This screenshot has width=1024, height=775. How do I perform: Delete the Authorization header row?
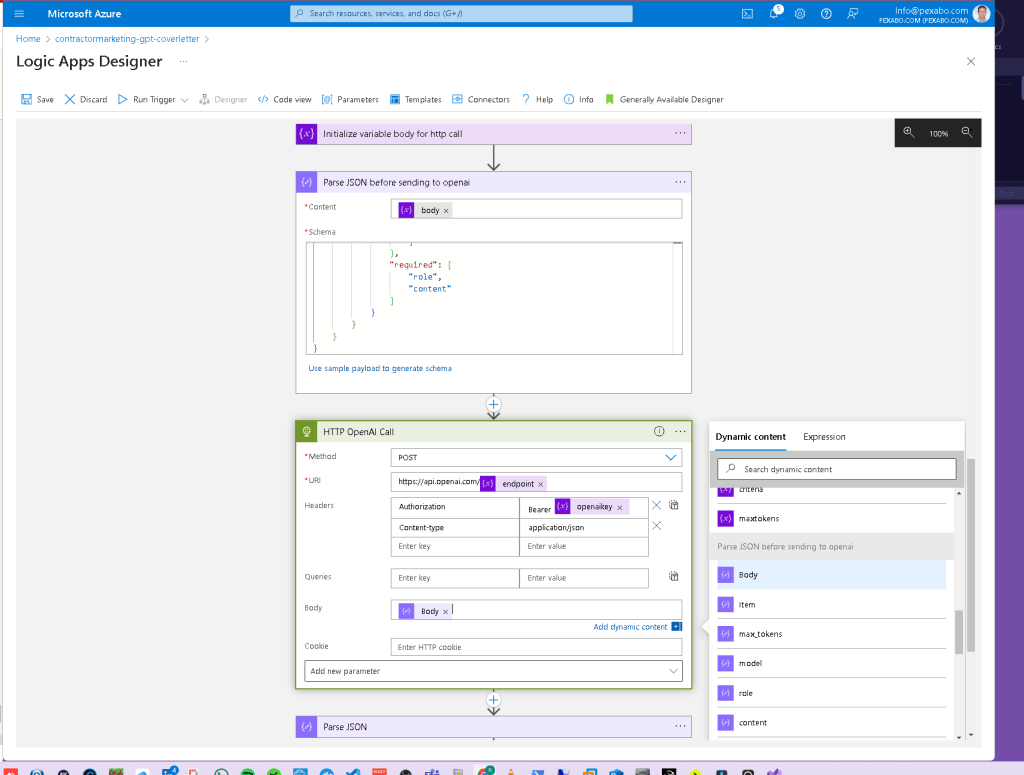(656, 505)
